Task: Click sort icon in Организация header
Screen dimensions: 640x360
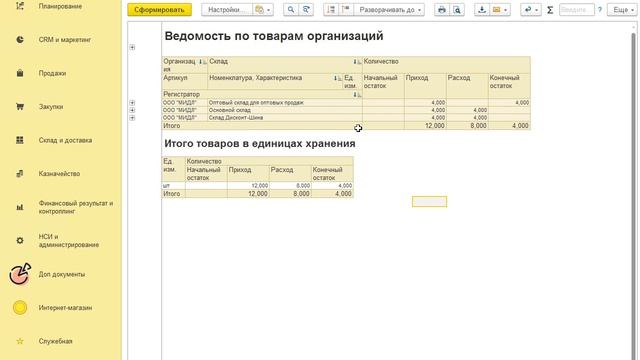Action: tap(203, 62)
